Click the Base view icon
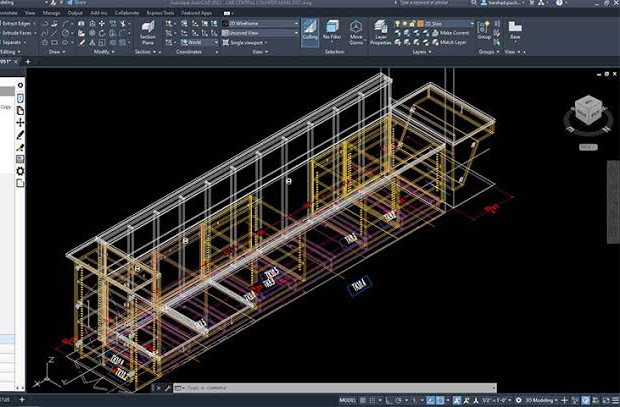 pos(515,30)
